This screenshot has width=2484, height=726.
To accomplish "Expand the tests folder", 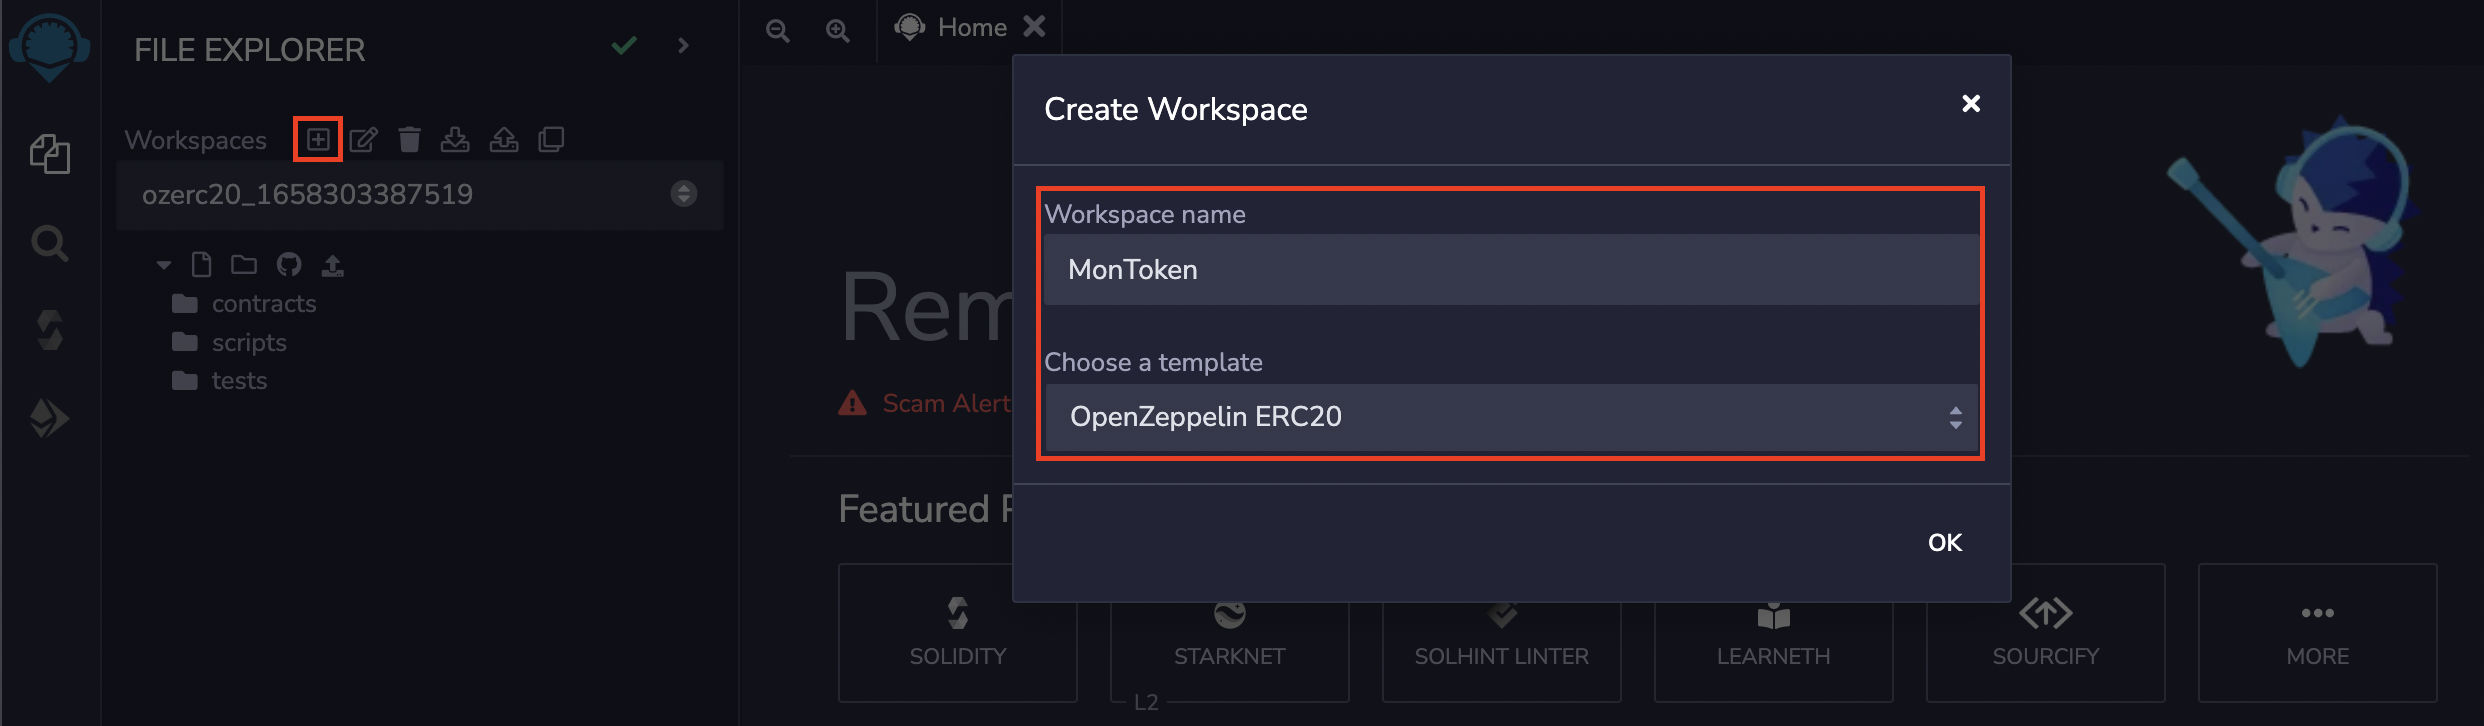I will (x=220, y=380).
